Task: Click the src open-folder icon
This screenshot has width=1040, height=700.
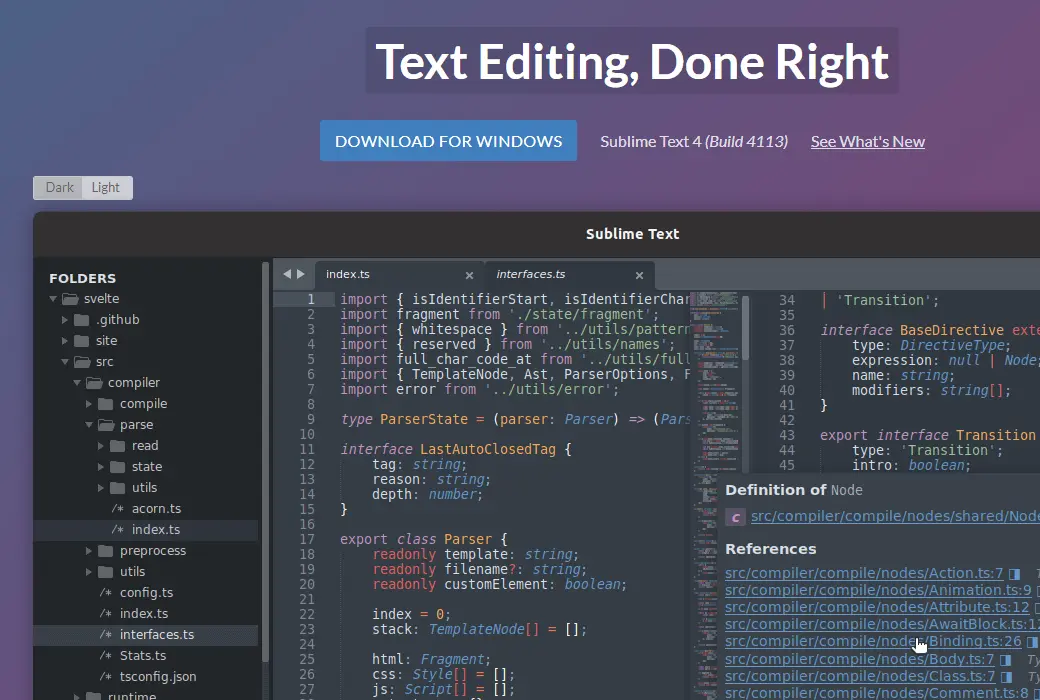Action: 82,362
